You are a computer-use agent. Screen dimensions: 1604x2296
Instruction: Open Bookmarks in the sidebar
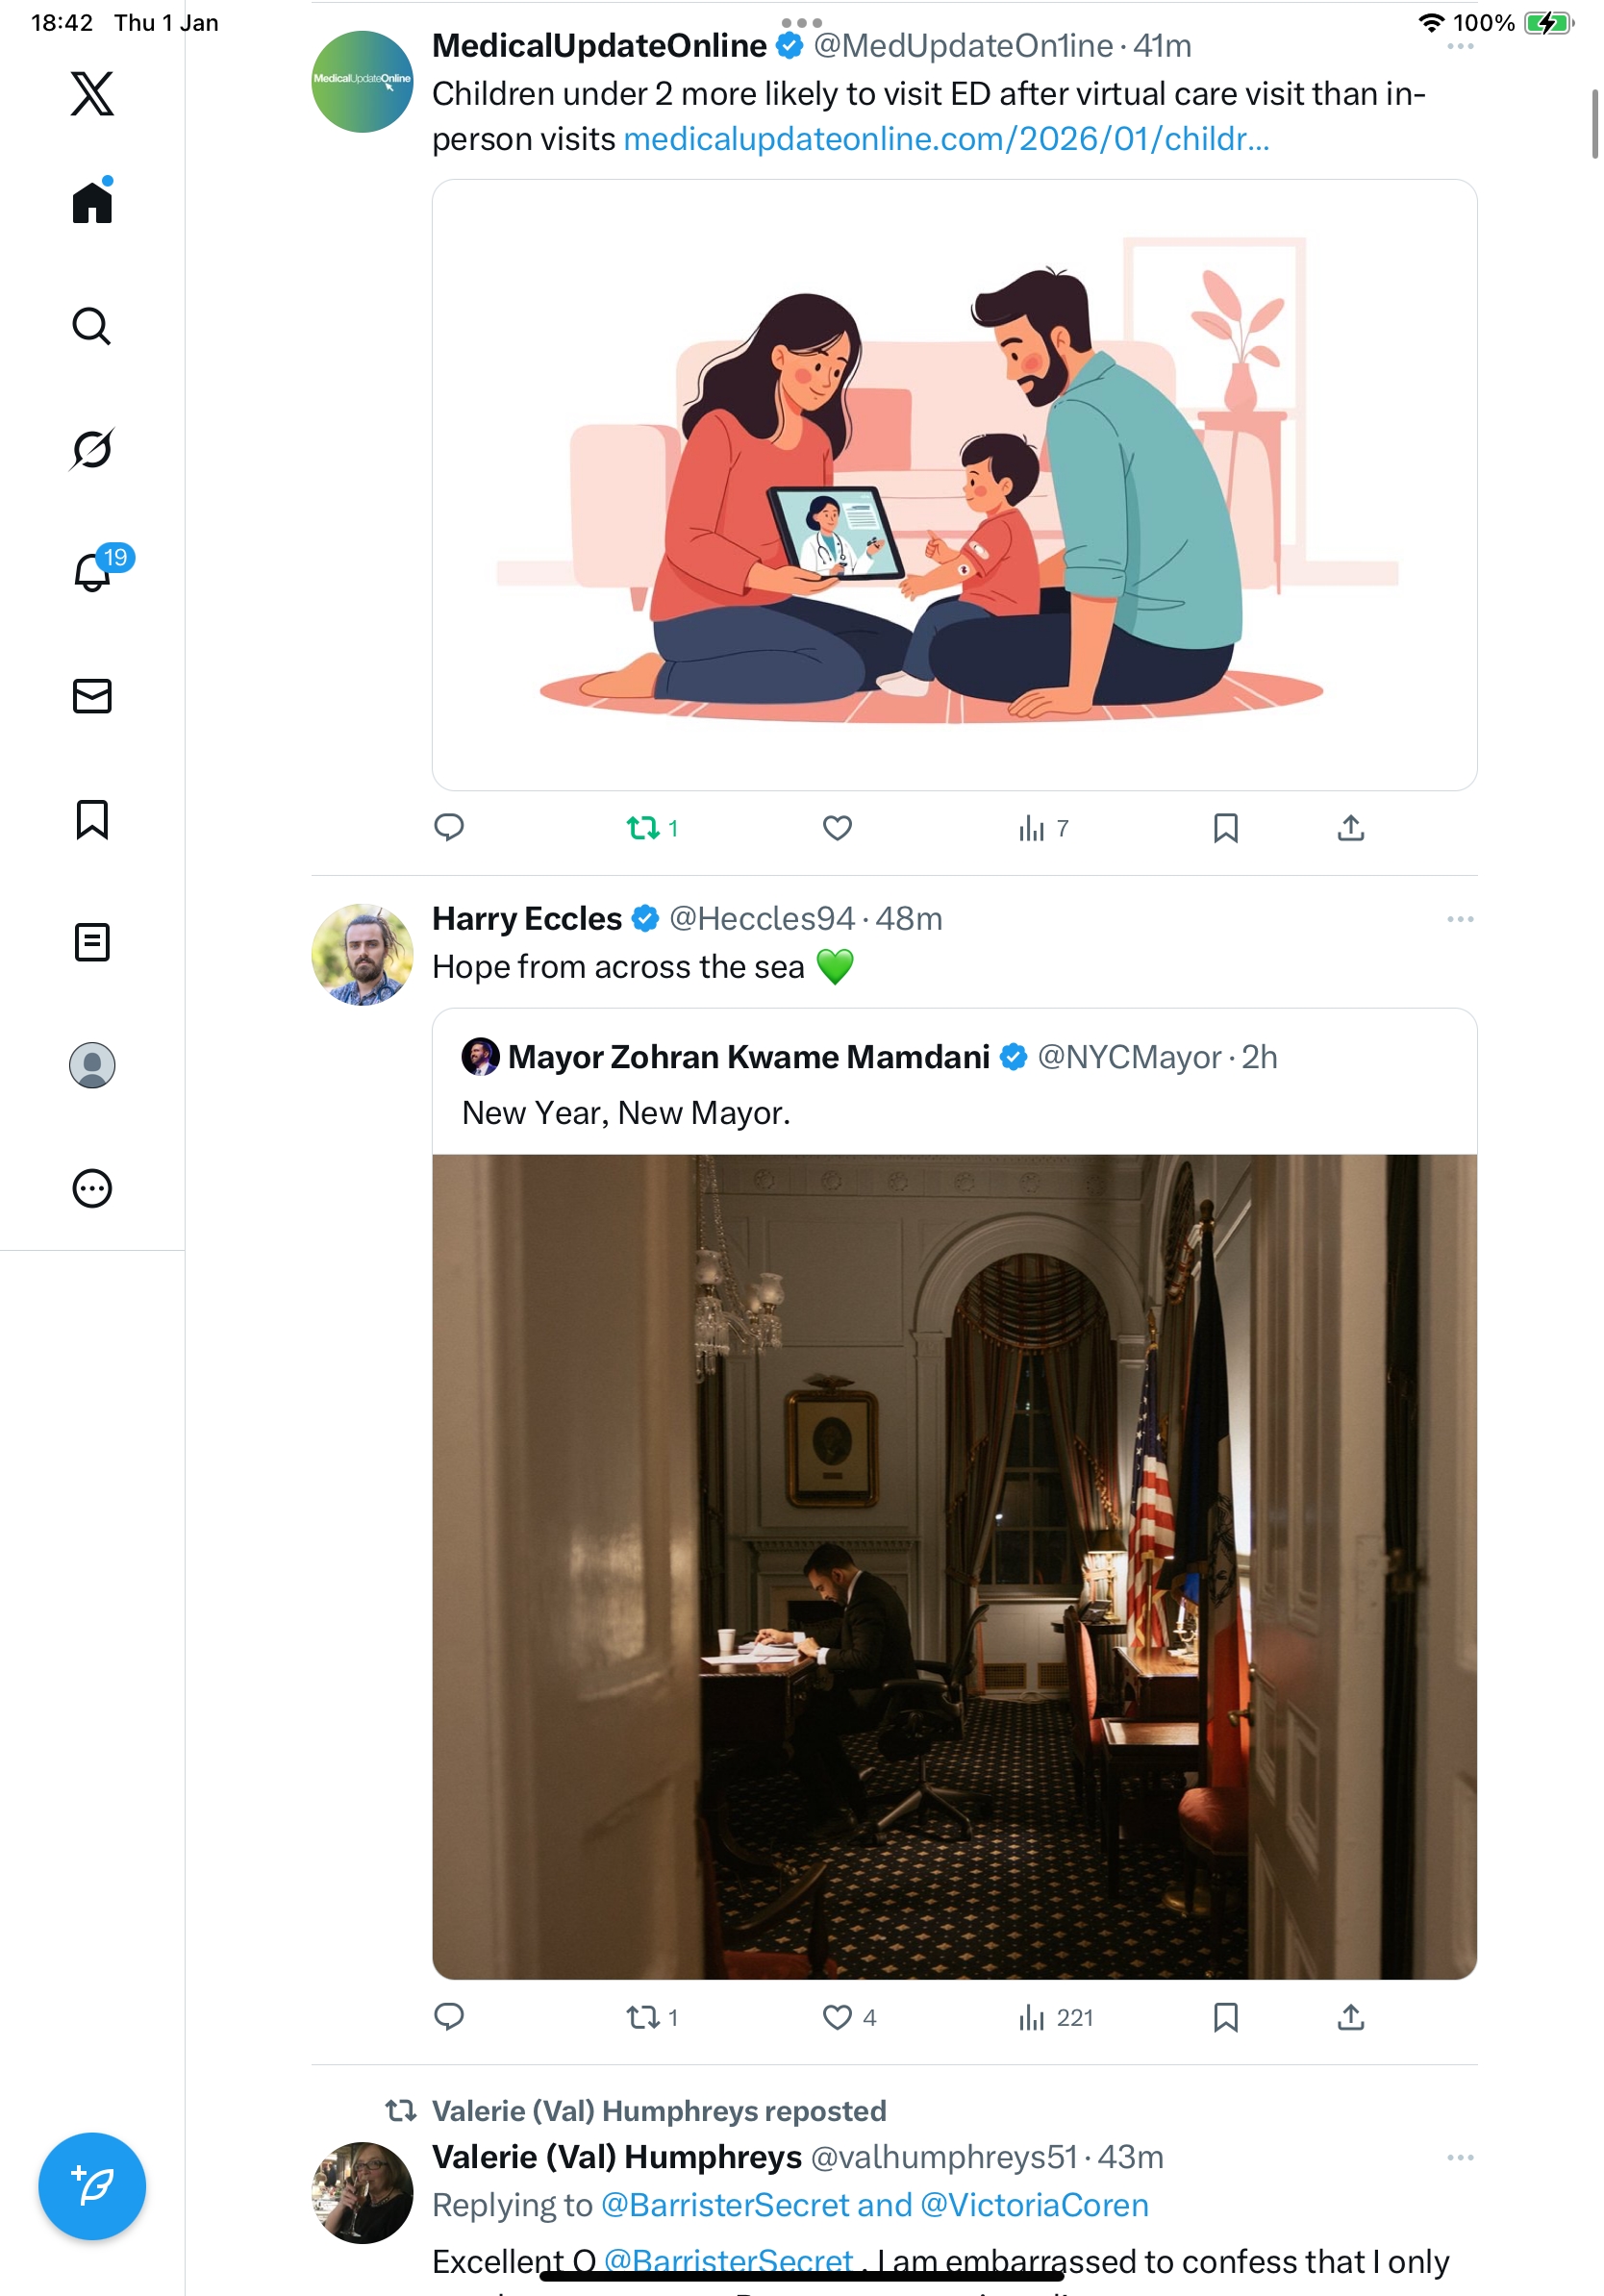(92, 819)
